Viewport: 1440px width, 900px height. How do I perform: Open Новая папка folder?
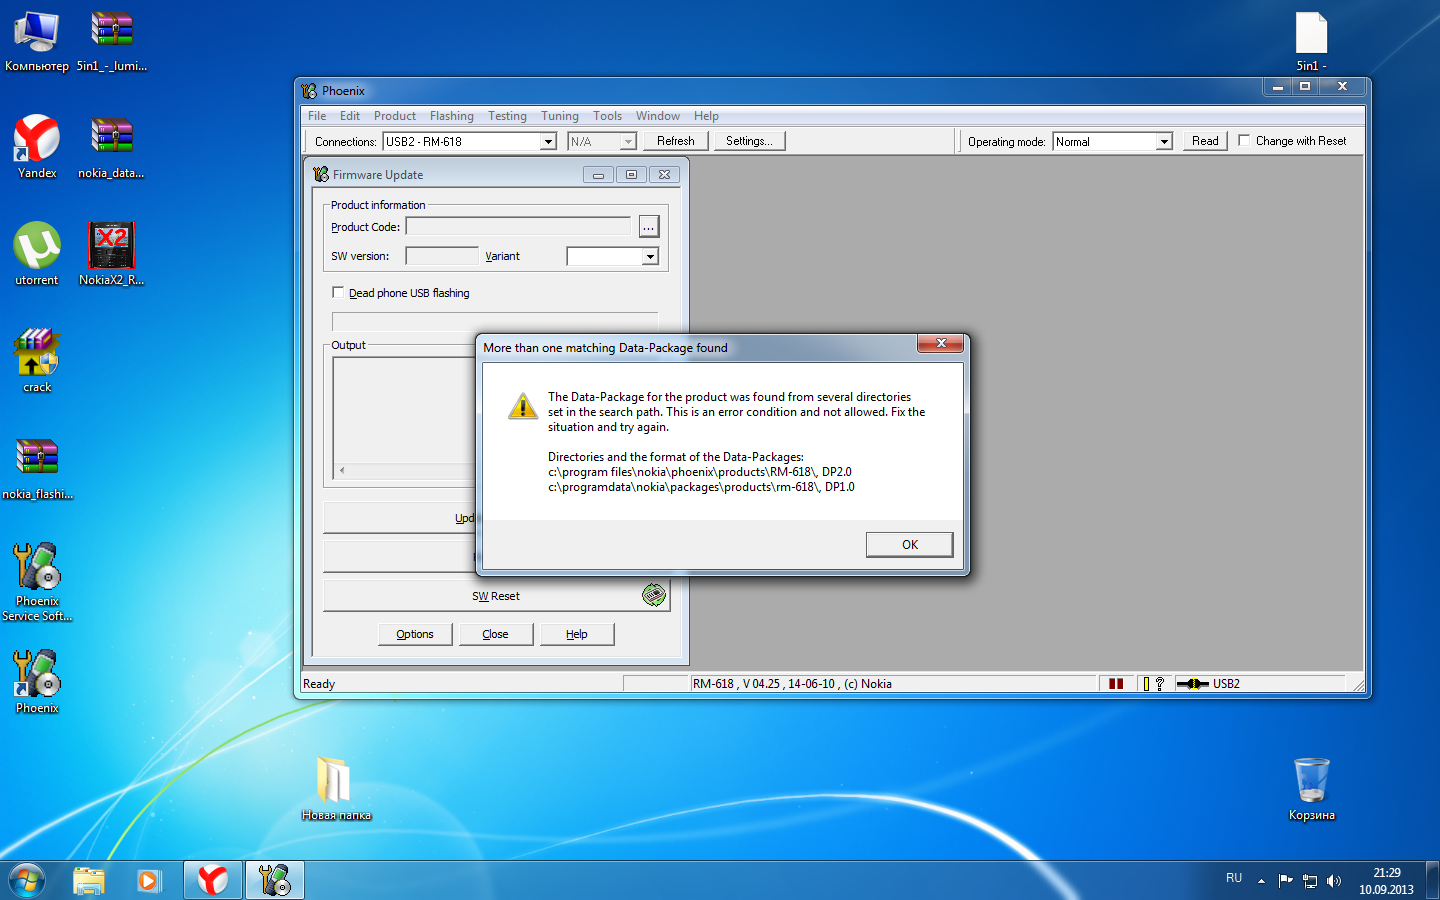pos(336,789)
